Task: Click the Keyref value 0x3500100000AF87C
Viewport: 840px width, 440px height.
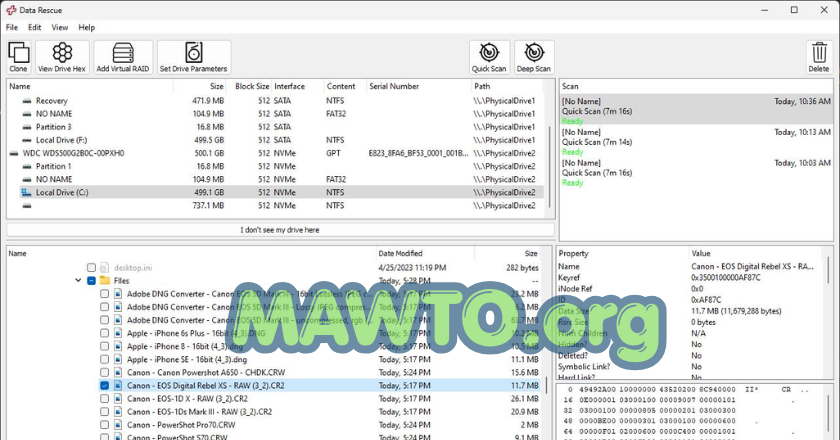Action: tap(725, 278)
